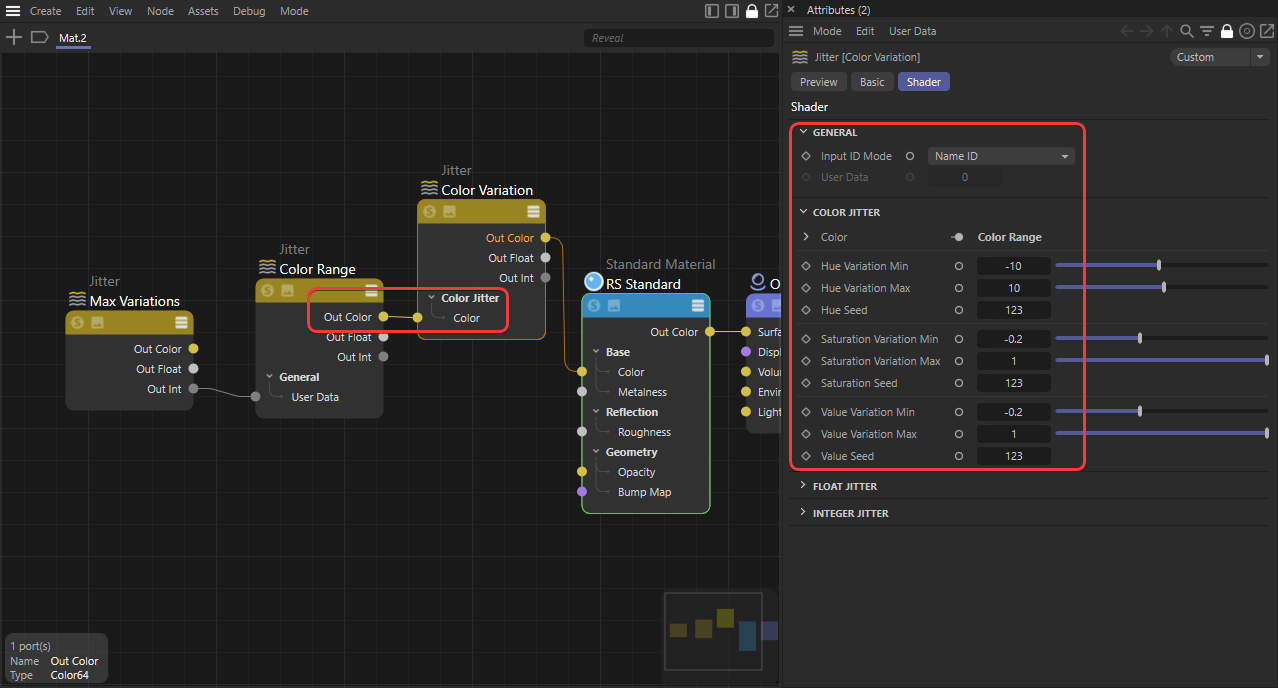The height and width of the screenshot is (688, 1278).
Task: Open the Assets menu
Action: coord(203,11)
